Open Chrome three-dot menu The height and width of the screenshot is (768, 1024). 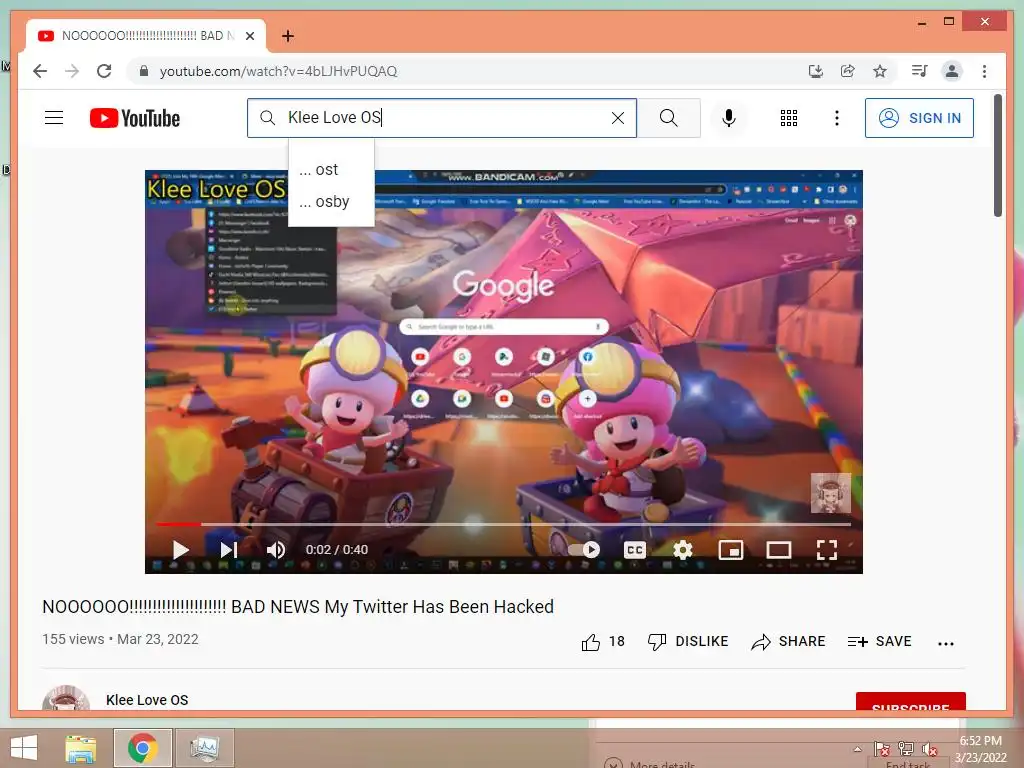click(984, 71)
